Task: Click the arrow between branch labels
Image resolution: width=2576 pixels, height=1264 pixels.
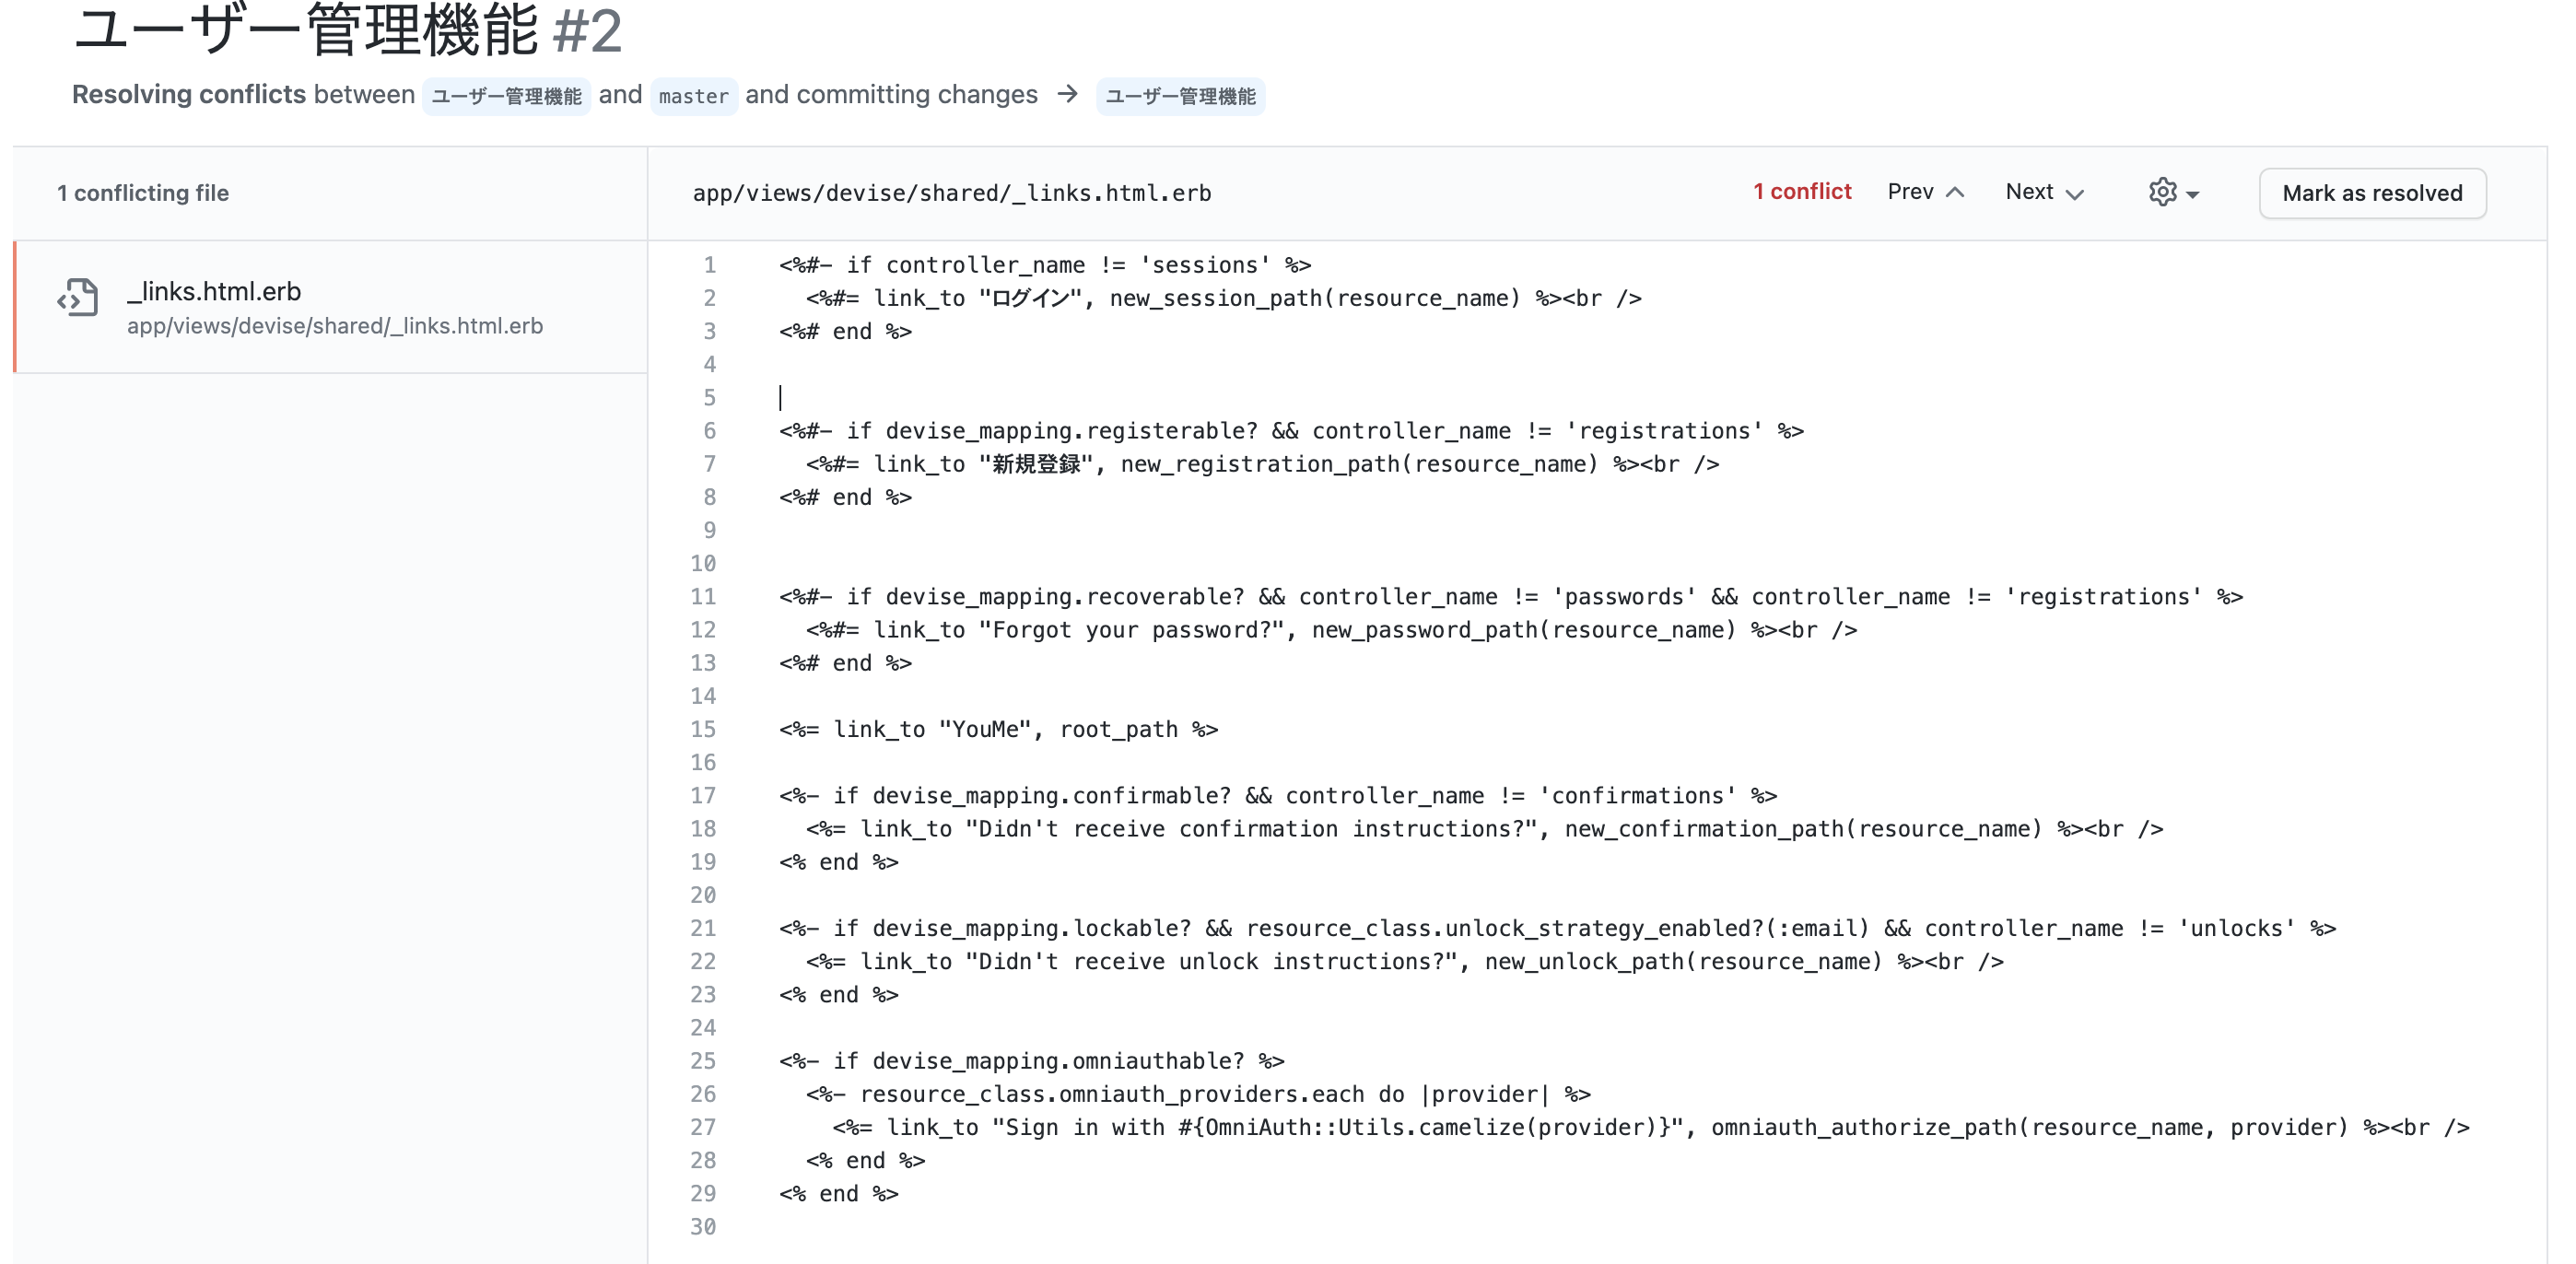Action: coord(1068,94)
